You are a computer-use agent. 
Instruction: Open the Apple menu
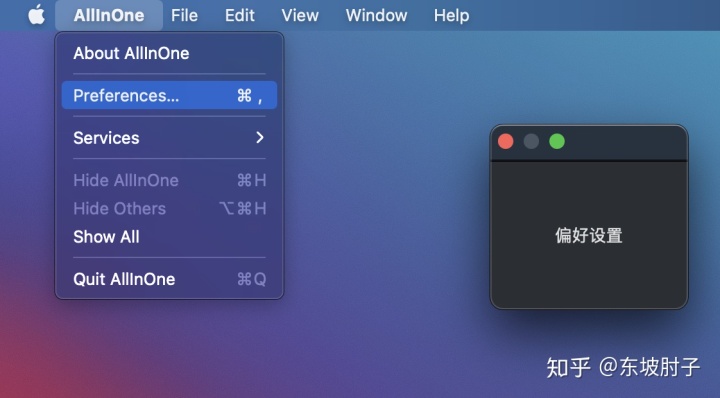click(37, 15)
